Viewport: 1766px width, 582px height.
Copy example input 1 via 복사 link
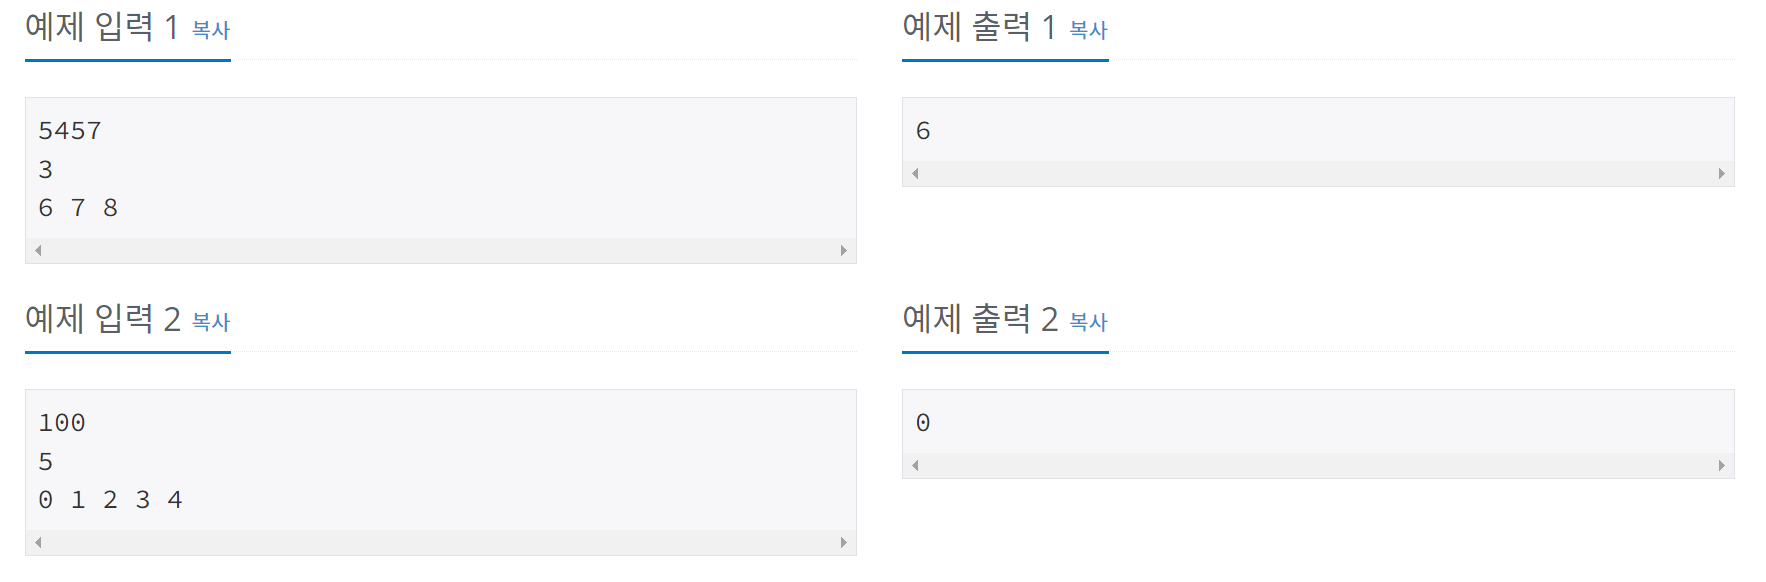tap(211, 30)
